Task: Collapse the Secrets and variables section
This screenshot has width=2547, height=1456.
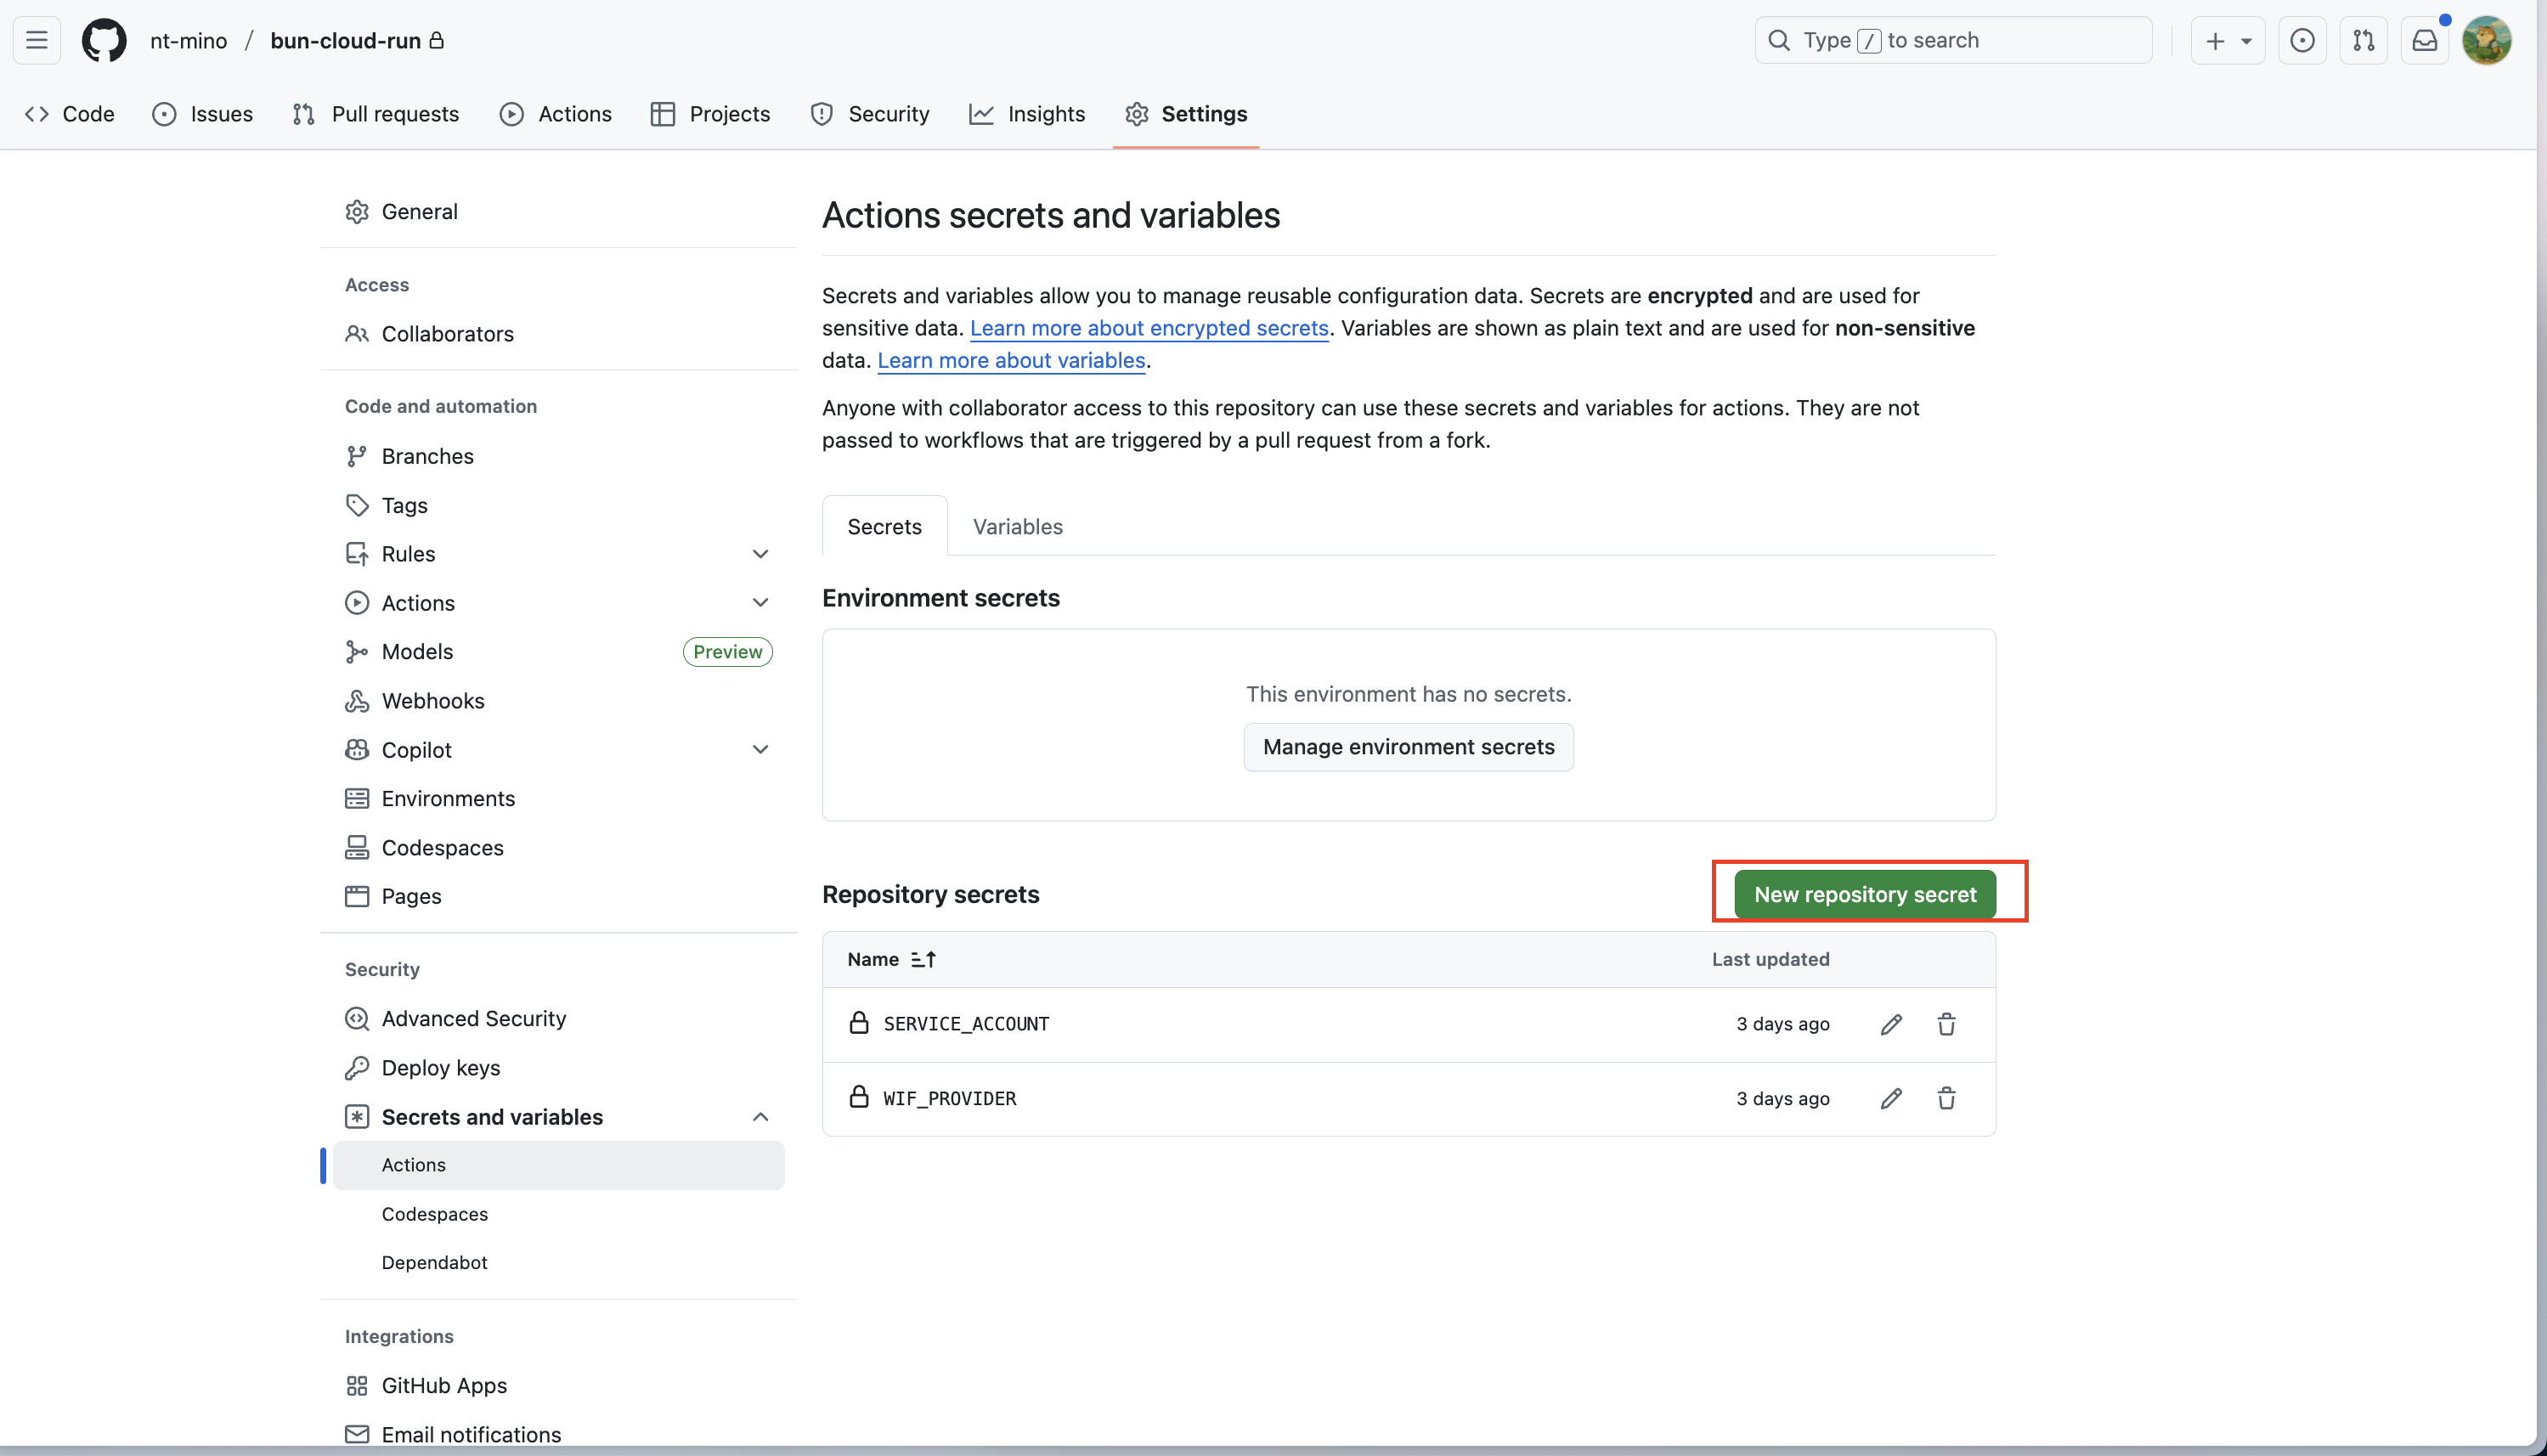Action: (x=760, y=1117)
